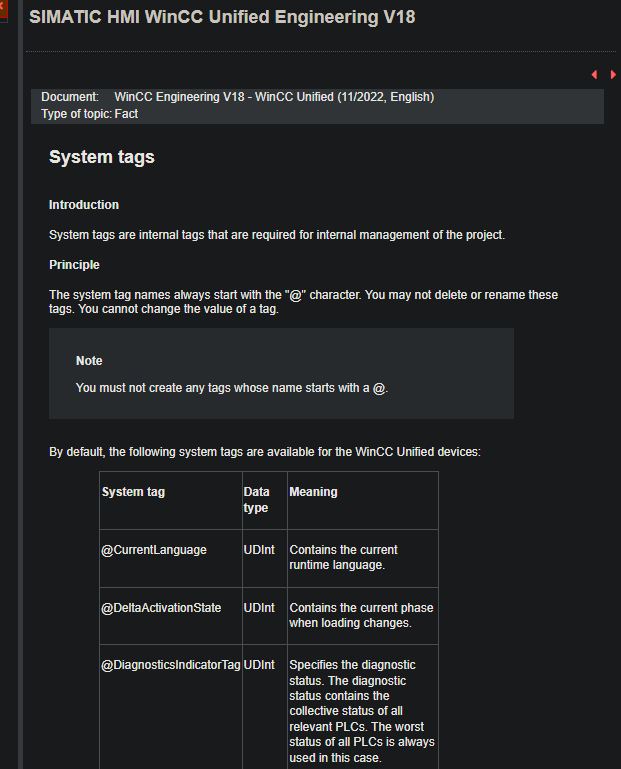The height and width of the screenshot is (769, 621).
Task: Click the orange icon in top-left corner
Action: click(3, 5)
